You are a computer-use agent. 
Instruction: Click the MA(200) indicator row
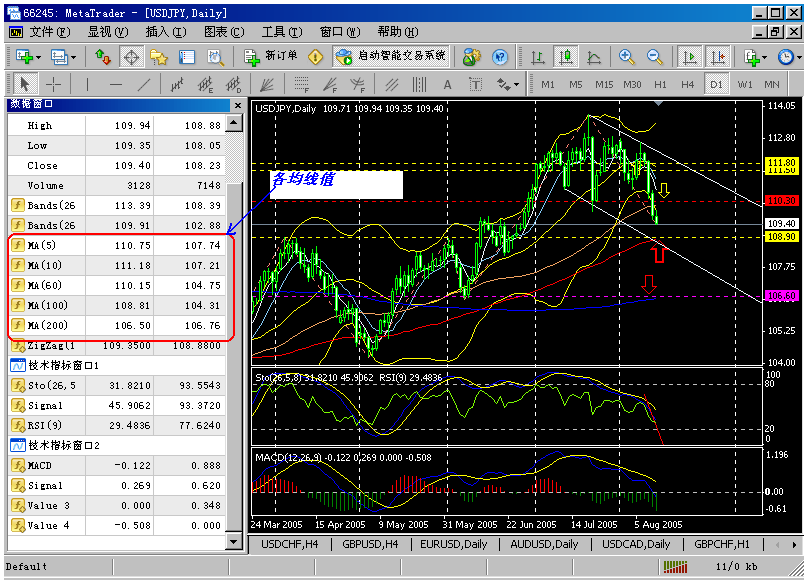pos(120,325)
